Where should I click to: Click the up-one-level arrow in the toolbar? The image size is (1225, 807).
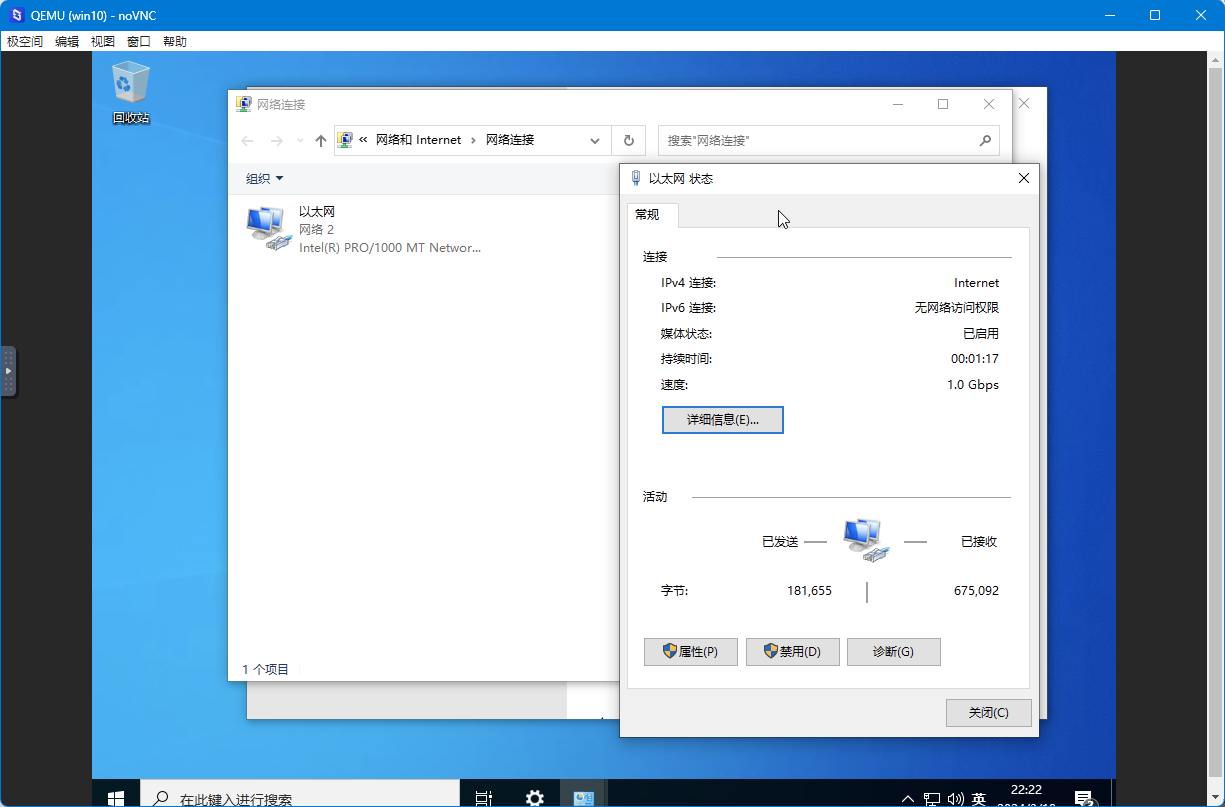pos(320,140)
